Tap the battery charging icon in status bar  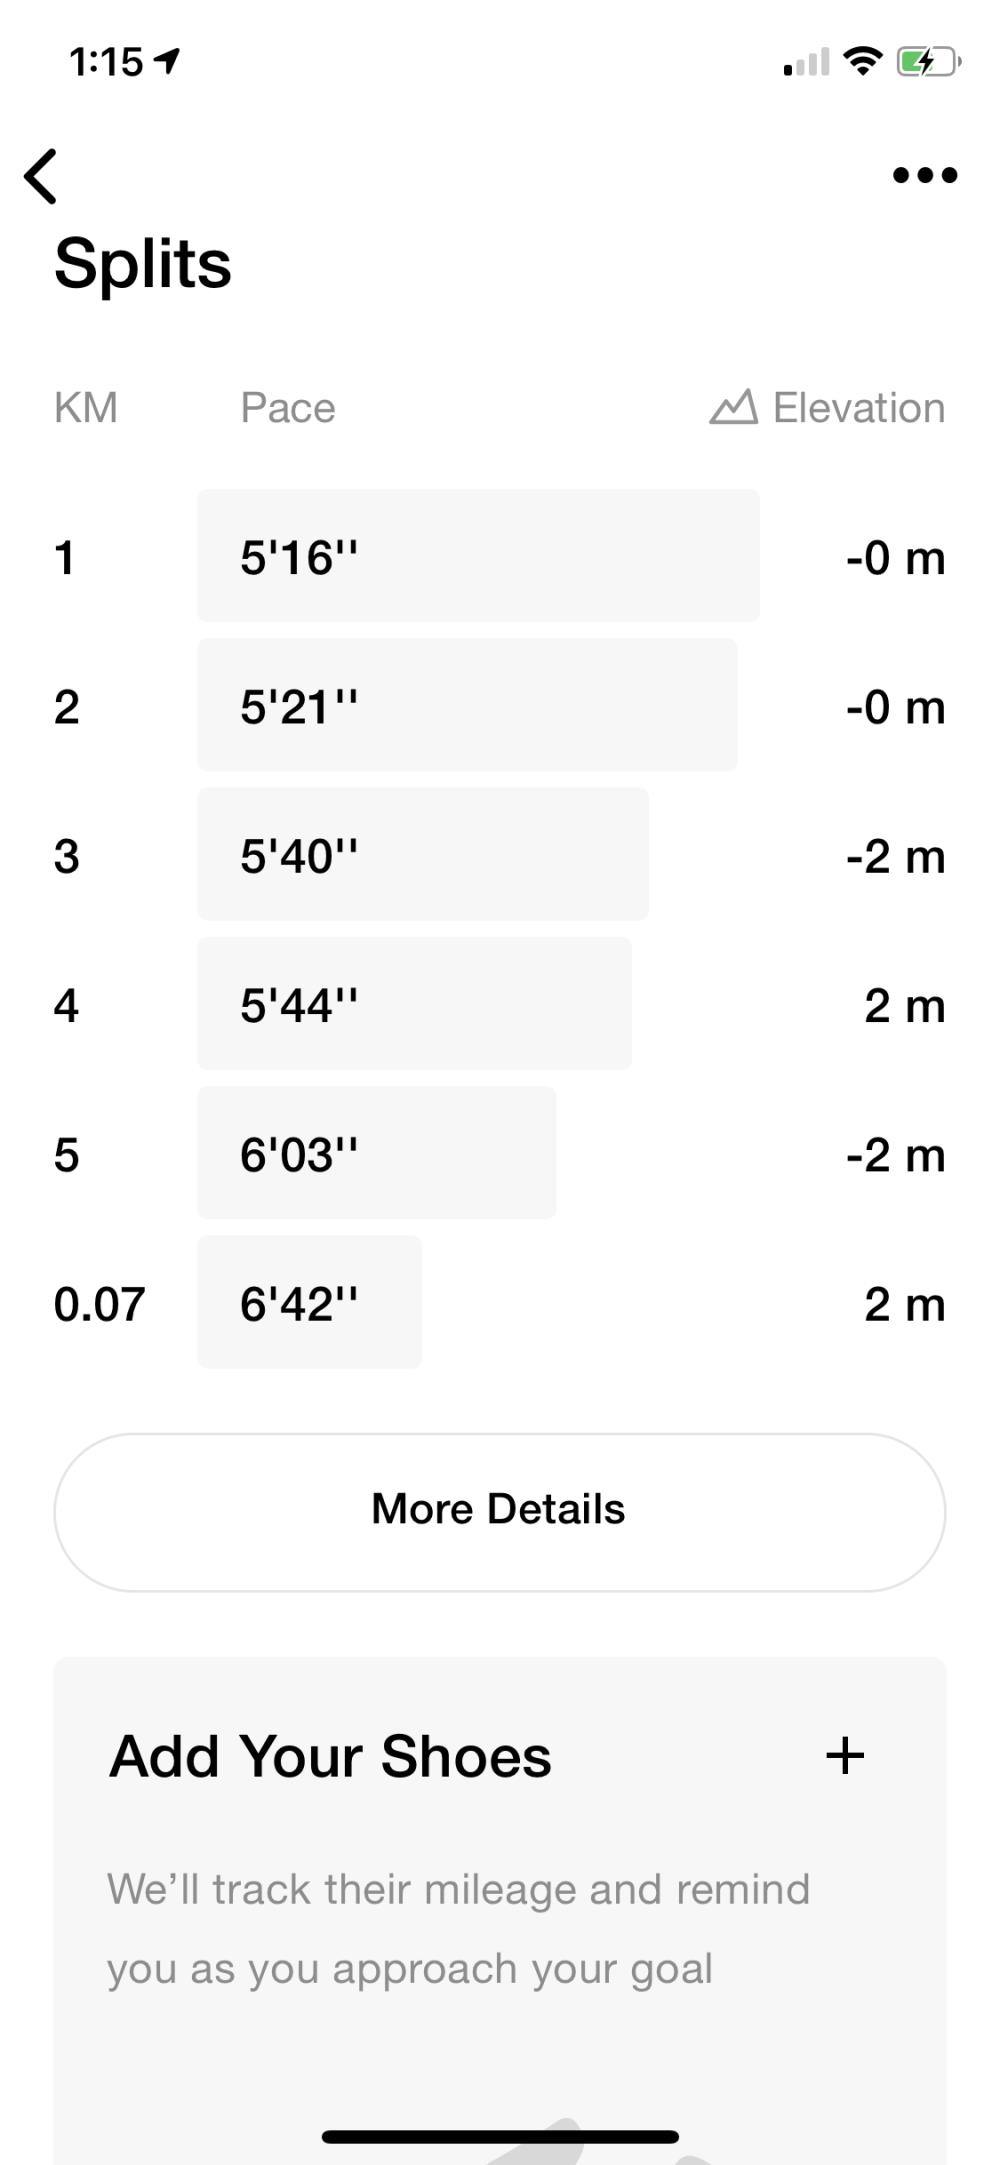click(x=928, y=62)
